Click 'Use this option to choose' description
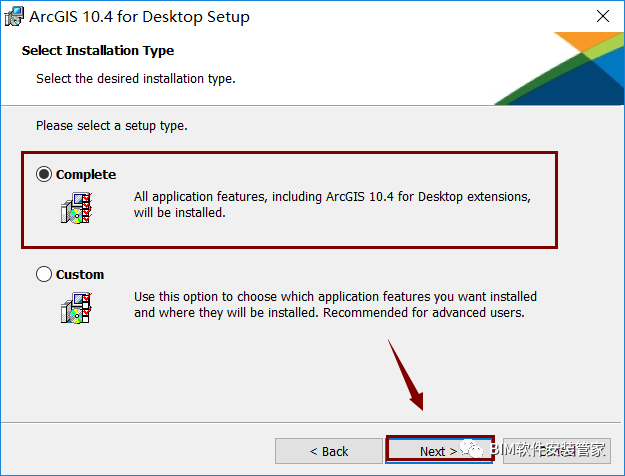 point(335,305)
